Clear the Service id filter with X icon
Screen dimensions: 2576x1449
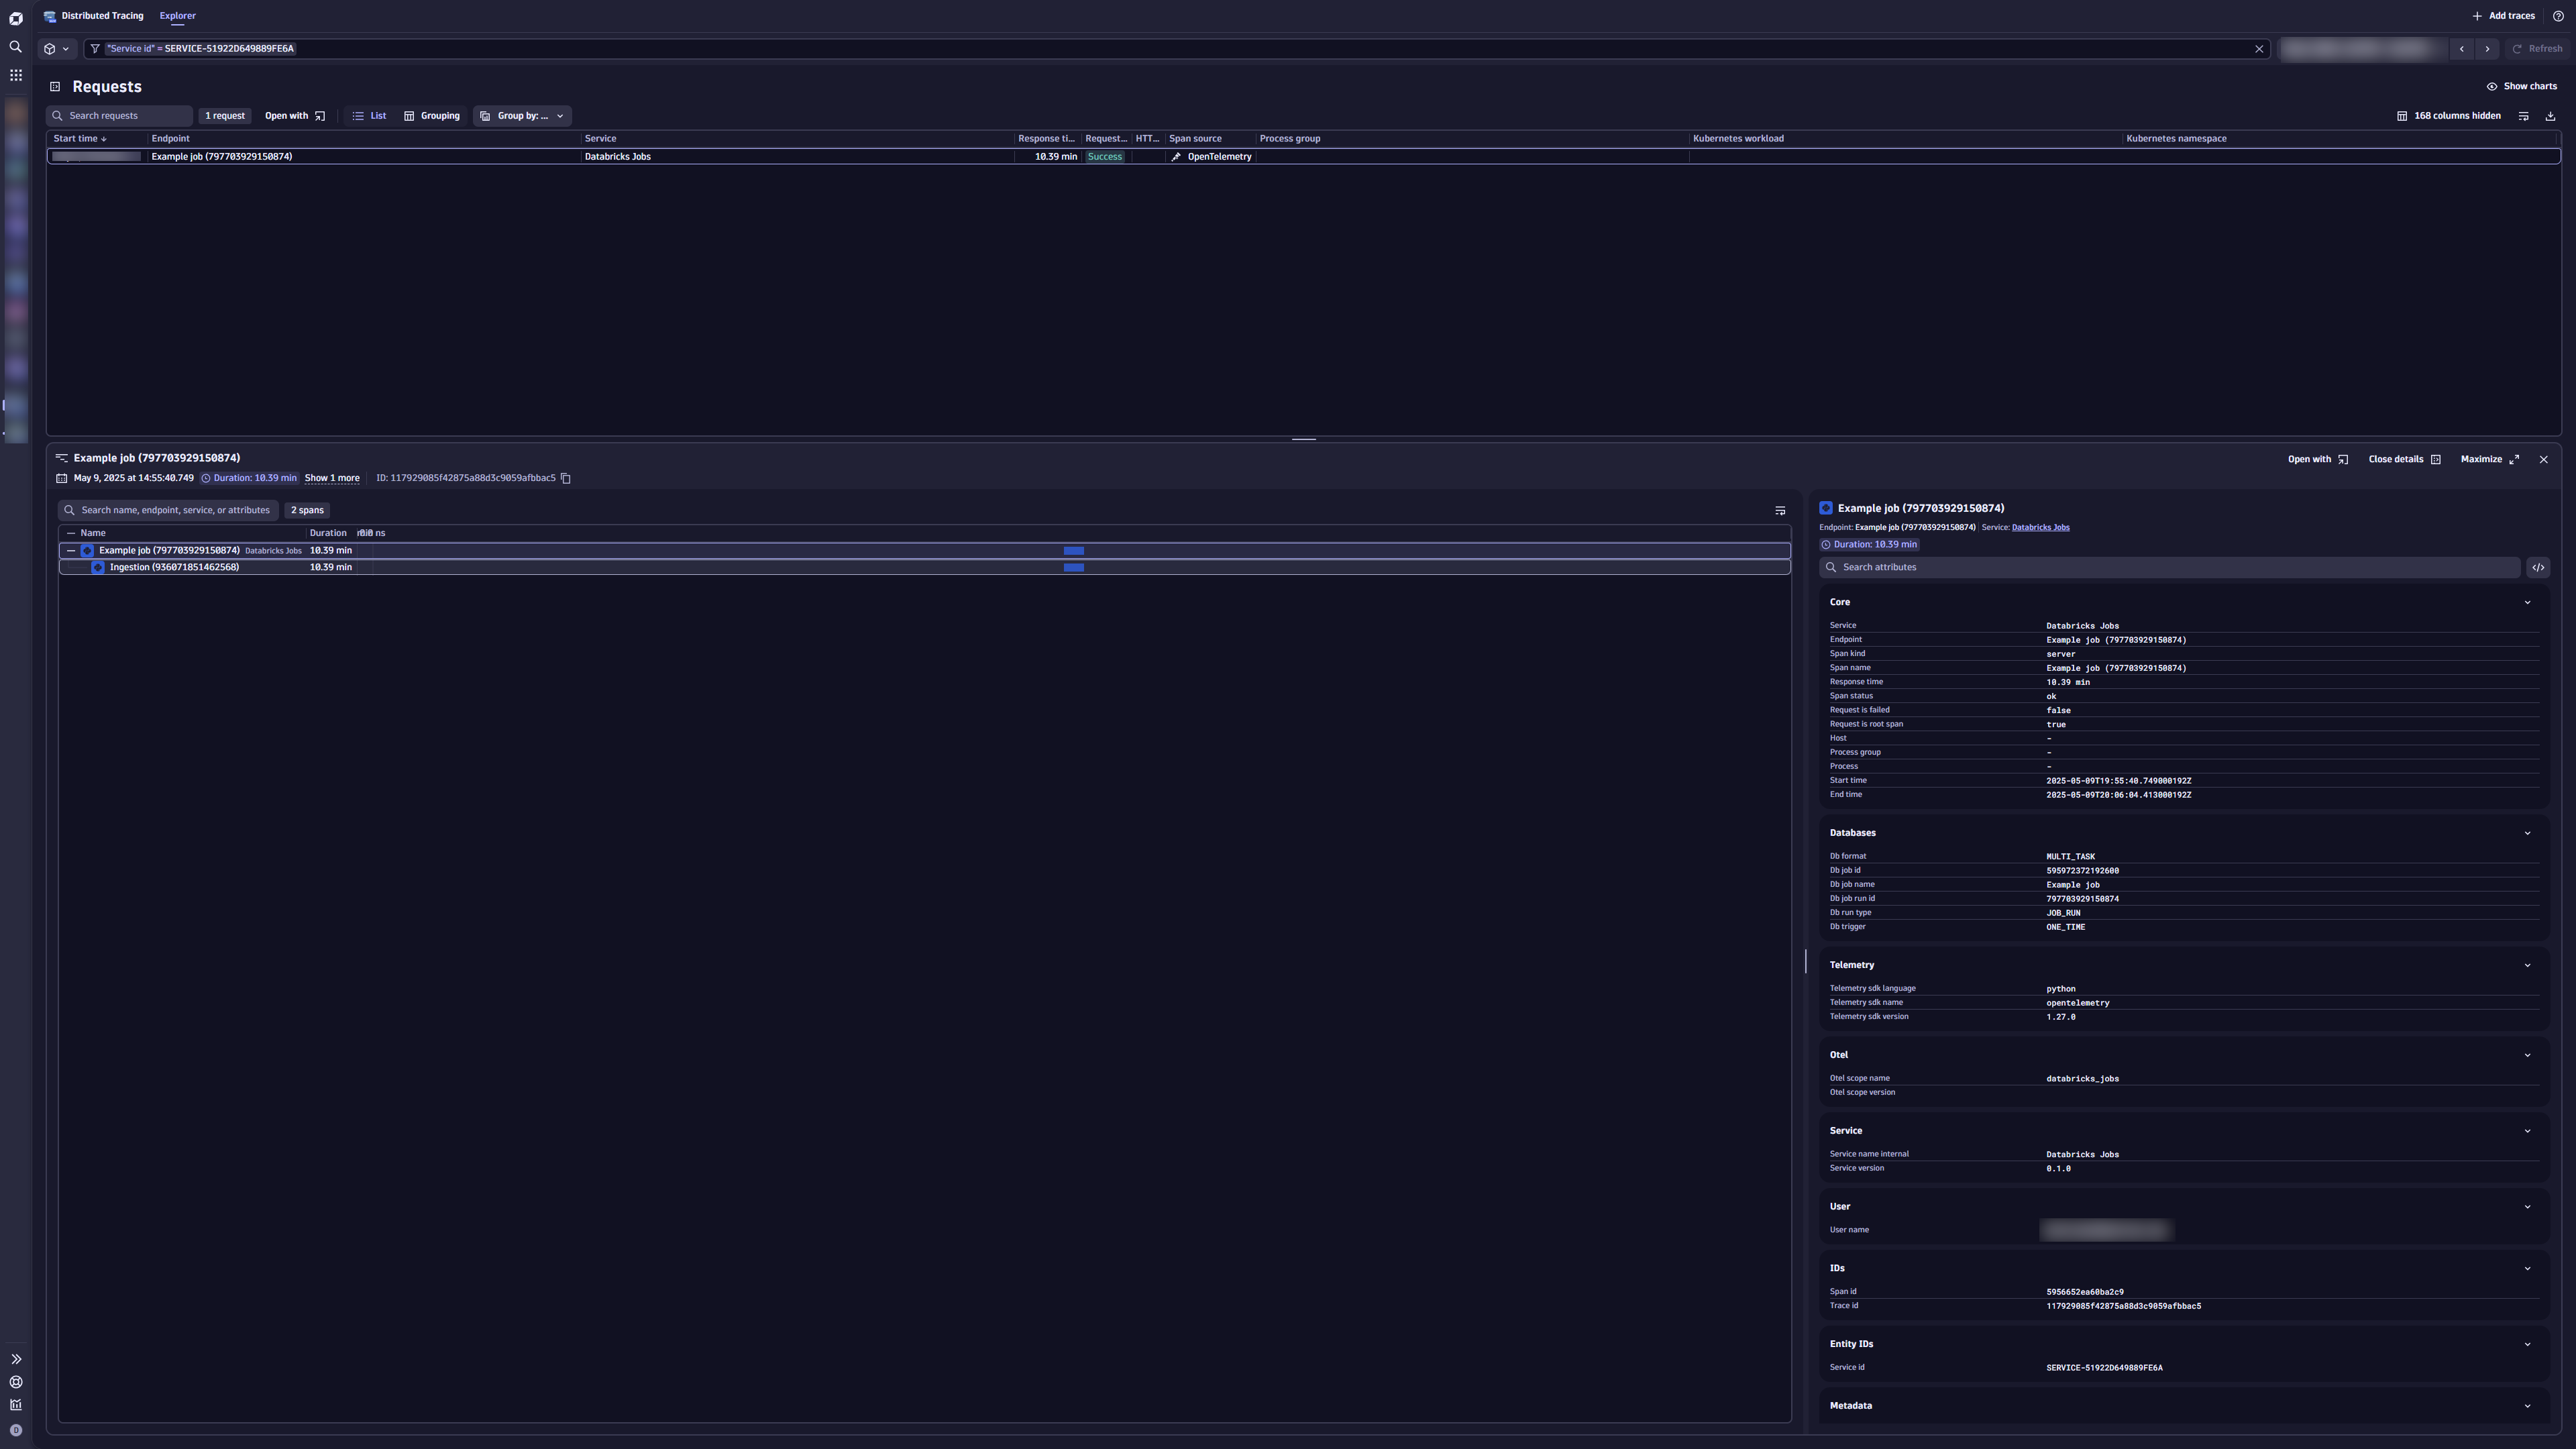2259,49
